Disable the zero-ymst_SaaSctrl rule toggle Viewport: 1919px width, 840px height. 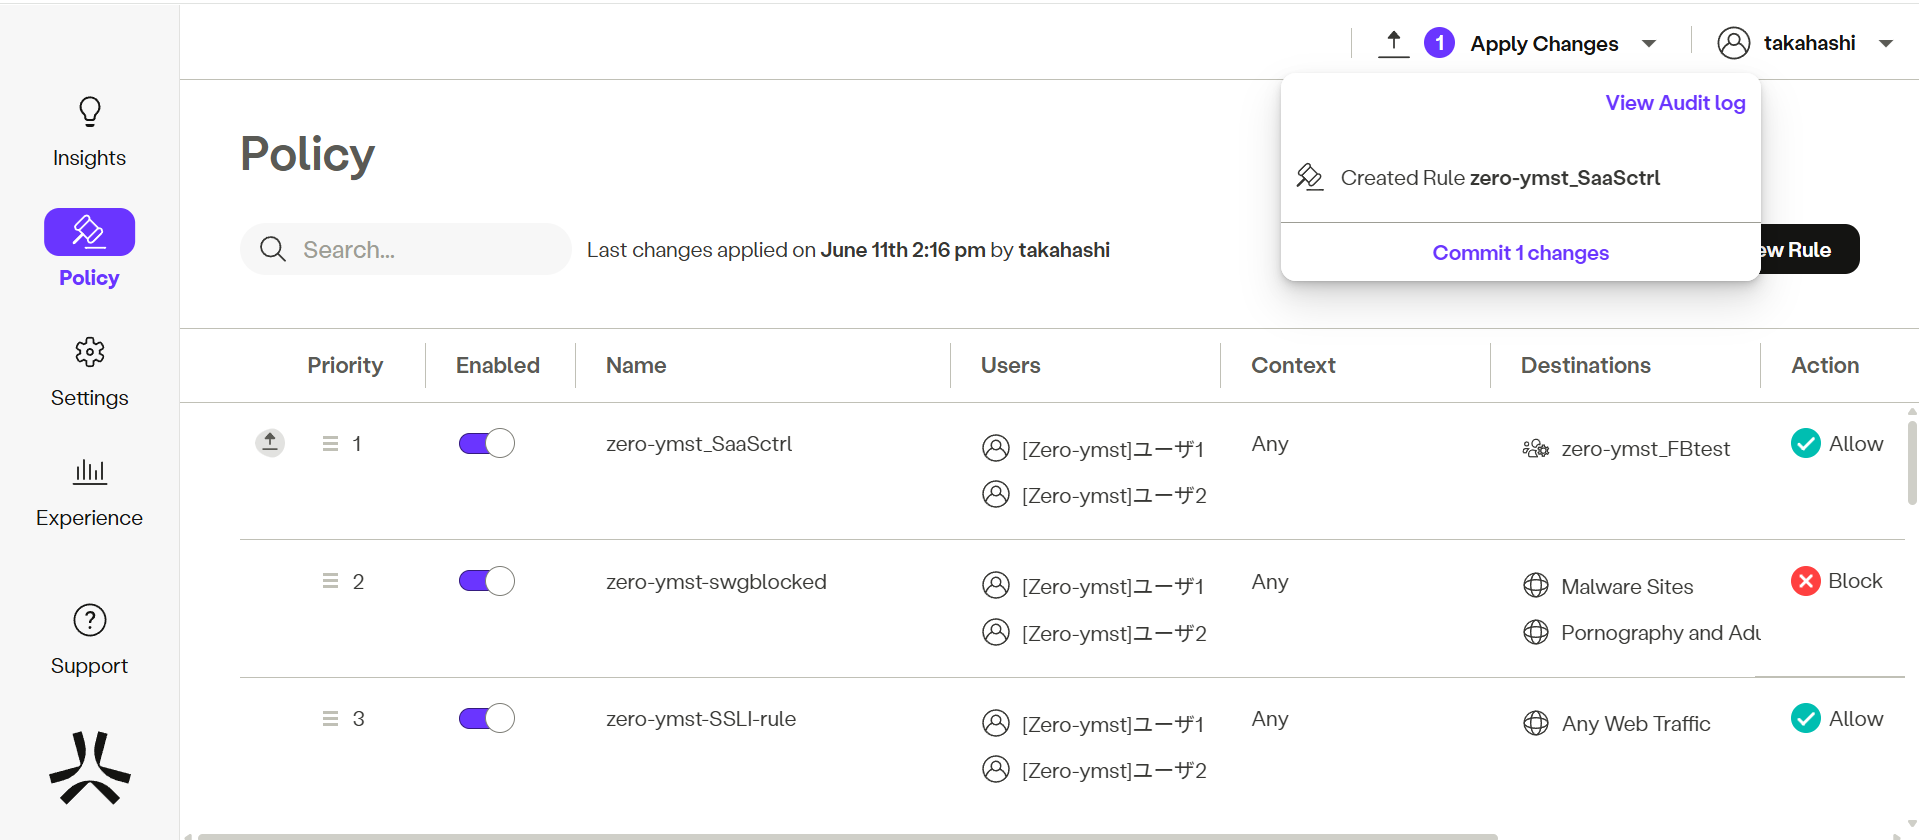pos(486,443)
